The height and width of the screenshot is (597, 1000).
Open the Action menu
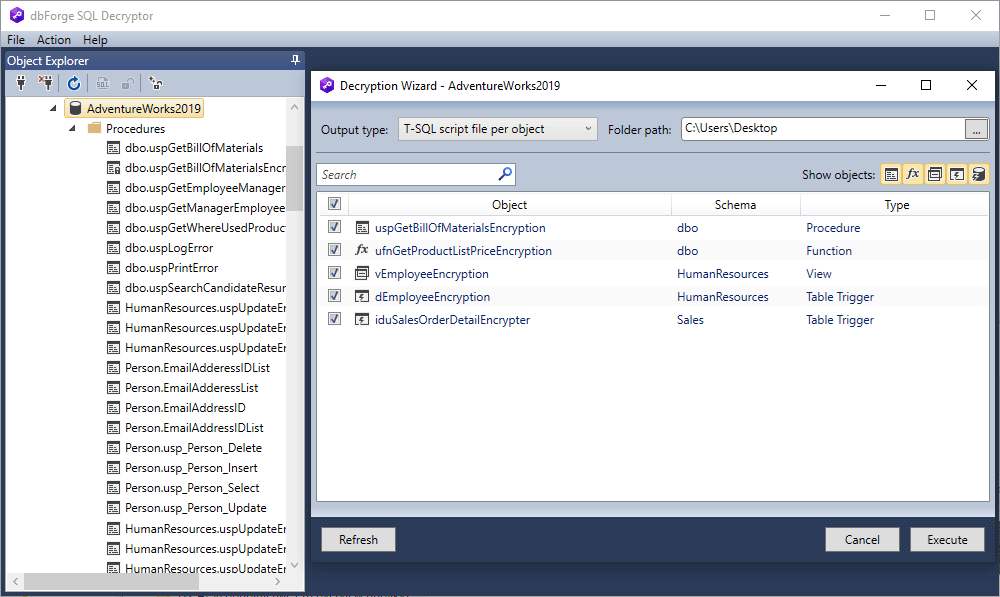[x=53, y=40]
